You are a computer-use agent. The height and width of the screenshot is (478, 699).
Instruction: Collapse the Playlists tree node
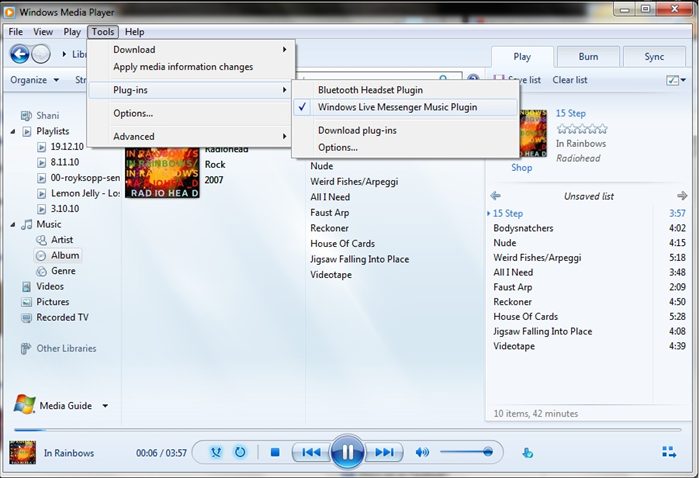(13, 132)
